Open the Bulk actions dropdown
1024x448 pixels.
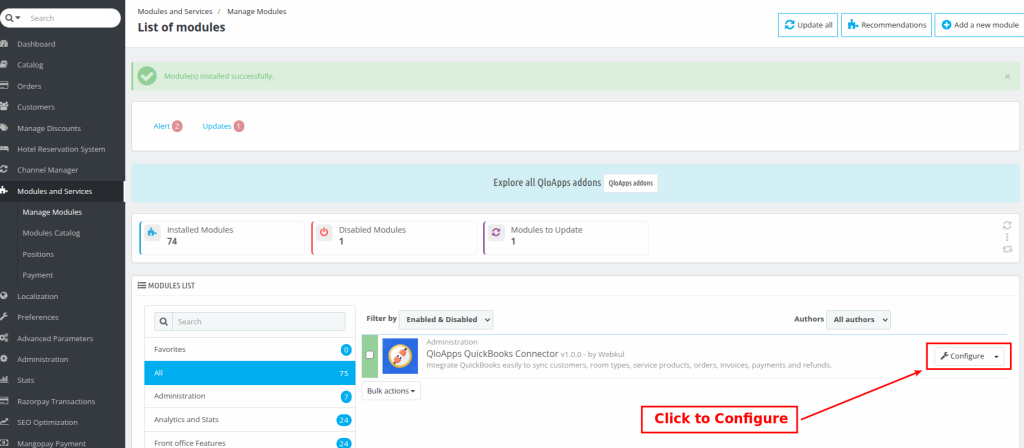coord(391,391)
